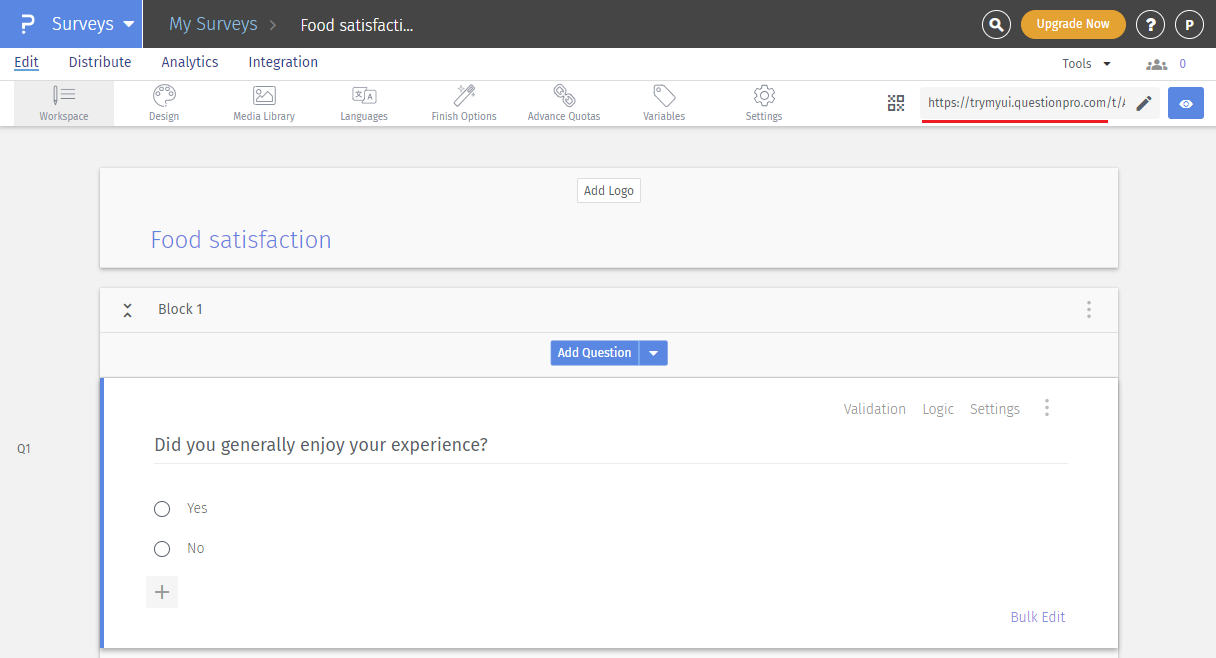This screenshot has height=658, width=1216.
Task: Collapse Block 1 section
Action: [127, 310]
